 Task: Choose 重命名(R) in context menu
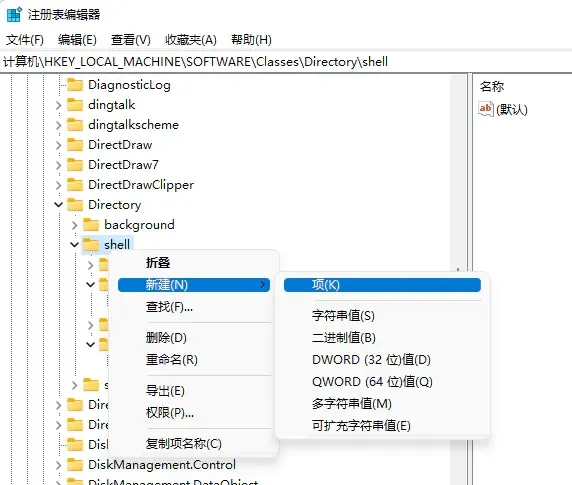click(x=194, y=360)
